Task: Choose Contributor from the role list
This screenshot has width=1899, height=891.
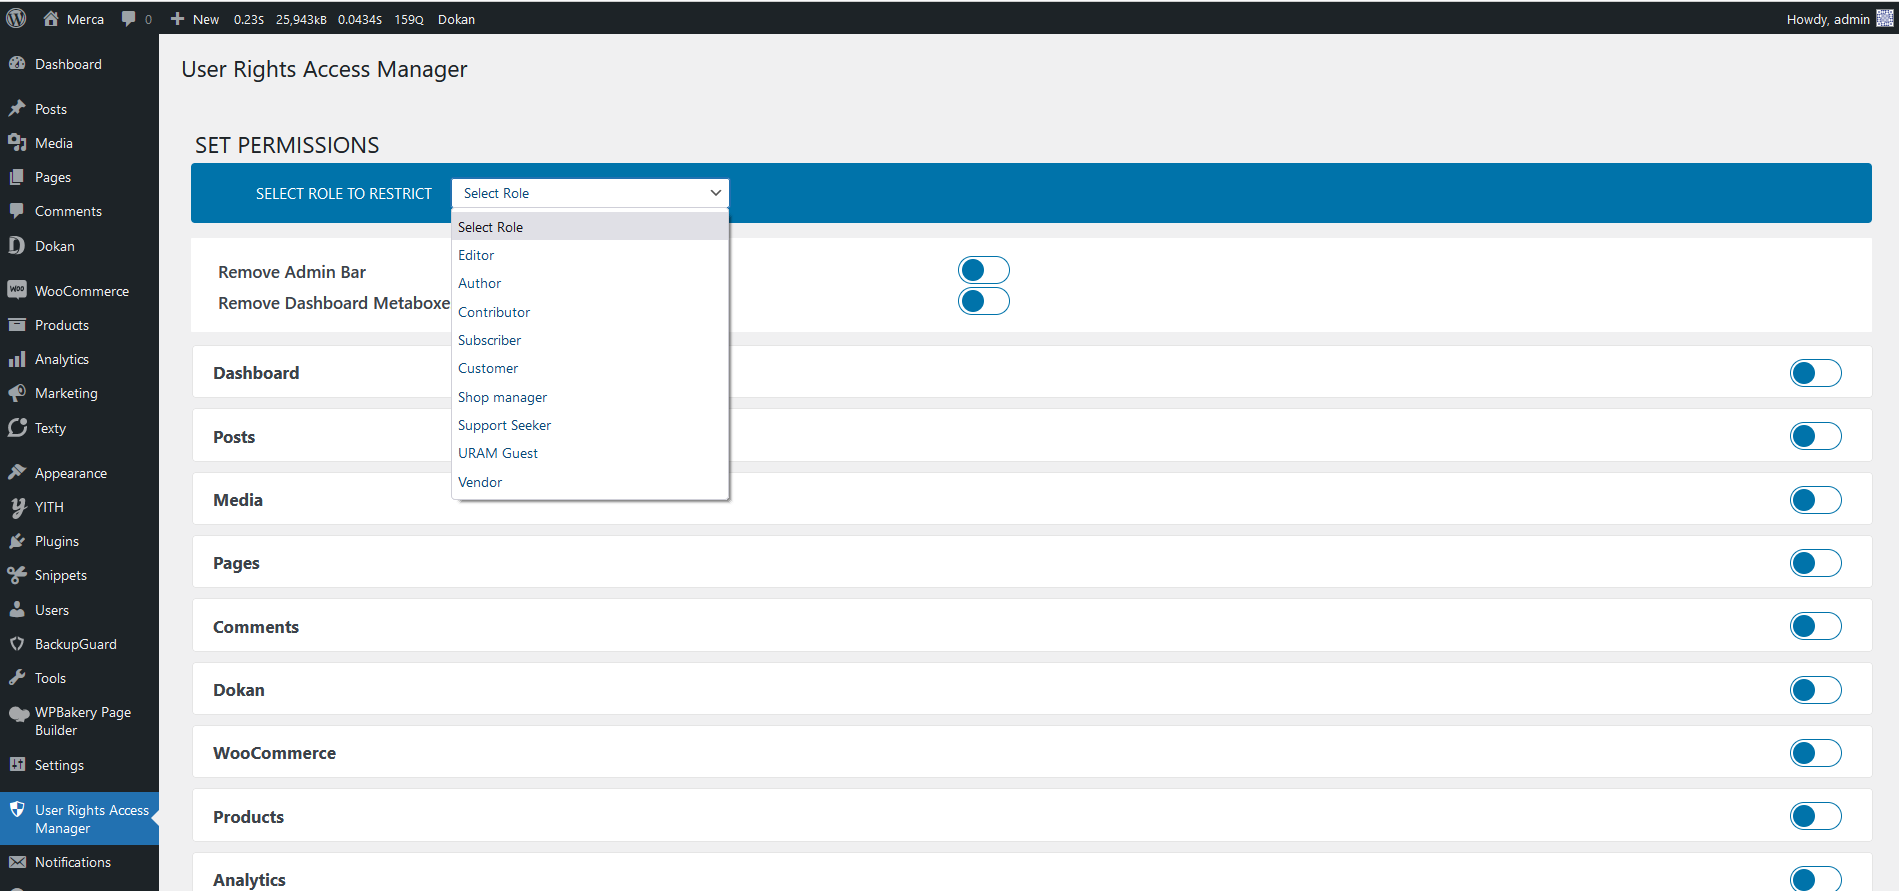Action: tap(590, 312)
